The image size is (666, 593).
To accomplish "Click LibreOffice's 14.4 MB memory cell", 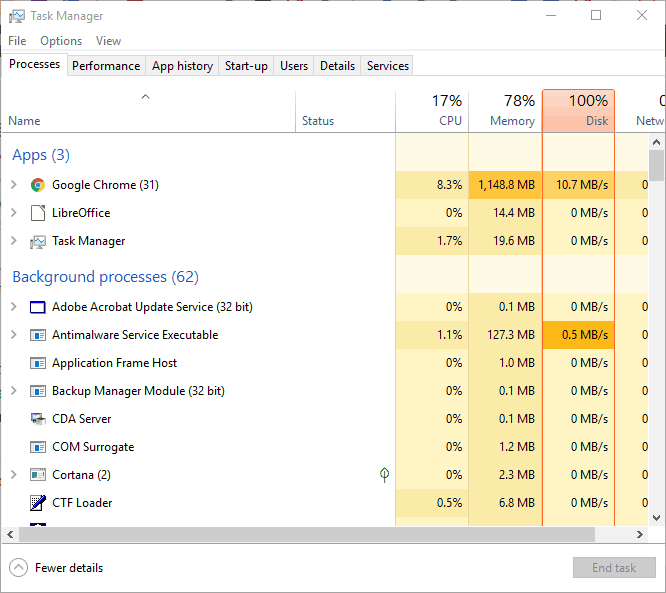I will tap(505, 213).
